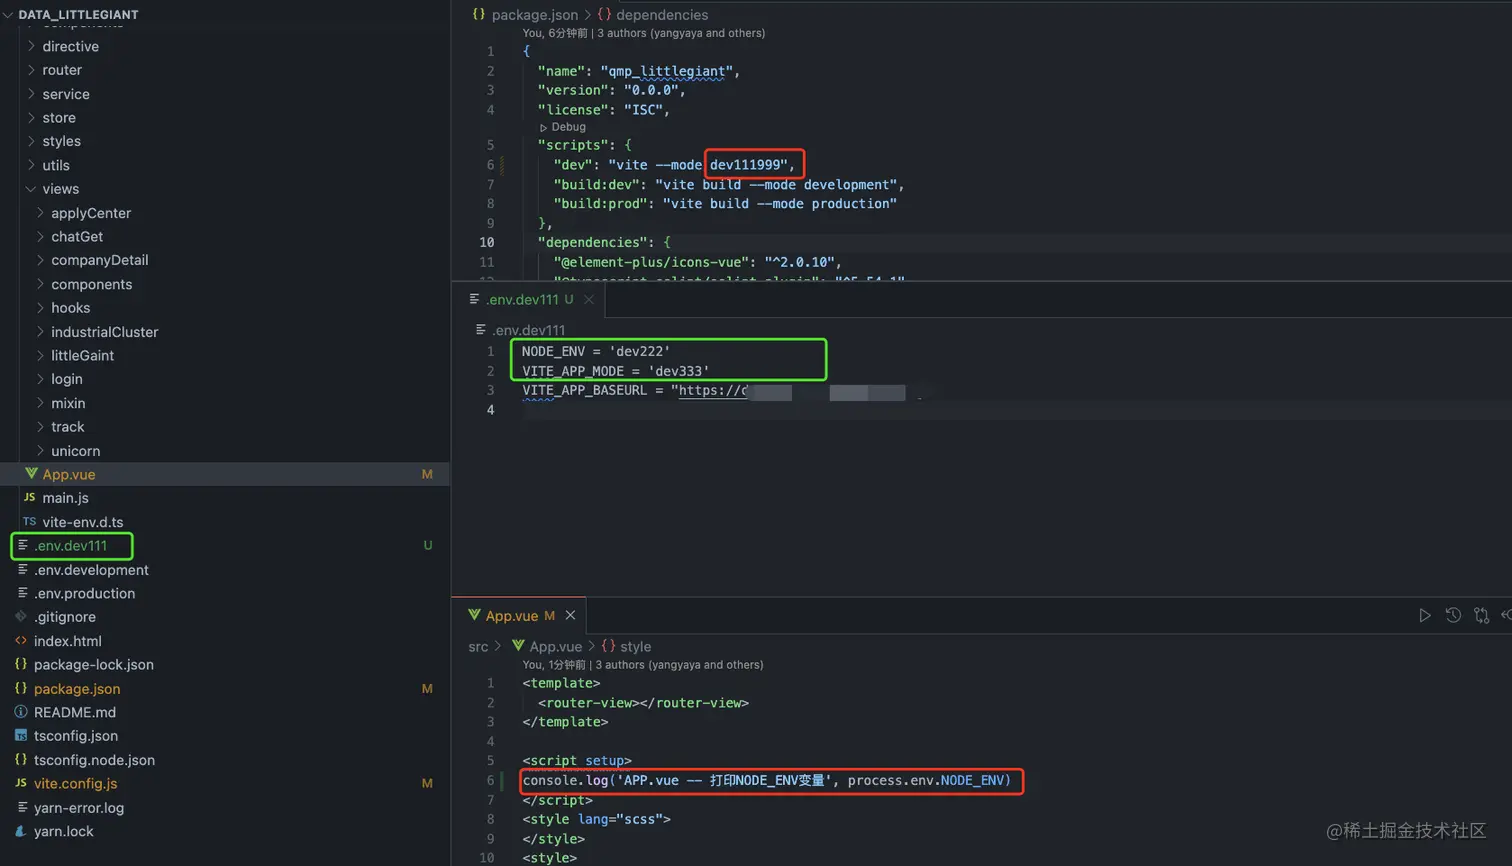1512x866 pixels.
Task: Expand the companyDetail folder
Action: [40, 260]
